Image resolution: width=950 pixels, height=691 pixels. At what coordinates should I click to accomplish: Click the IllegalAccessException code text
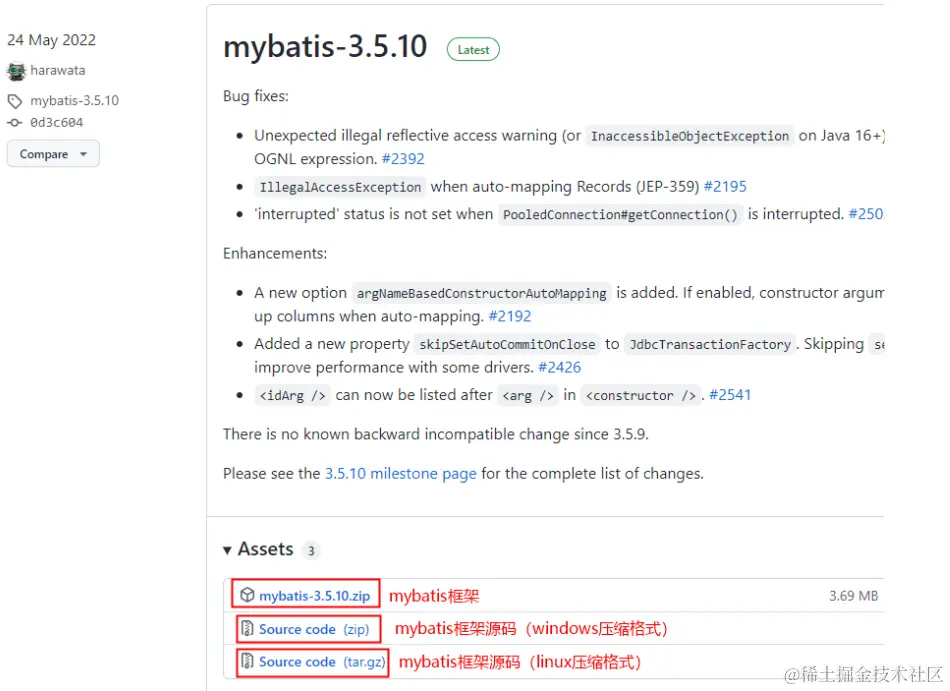340,187
